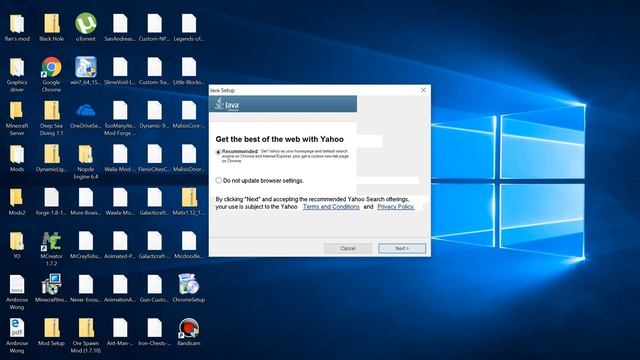Select the Waela-Mo file icon

[x=120, y=201]
